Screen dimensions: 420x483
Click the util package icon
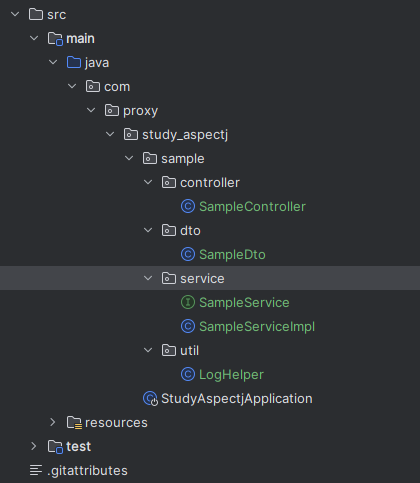pyautogui.click(x=169, y=350)
